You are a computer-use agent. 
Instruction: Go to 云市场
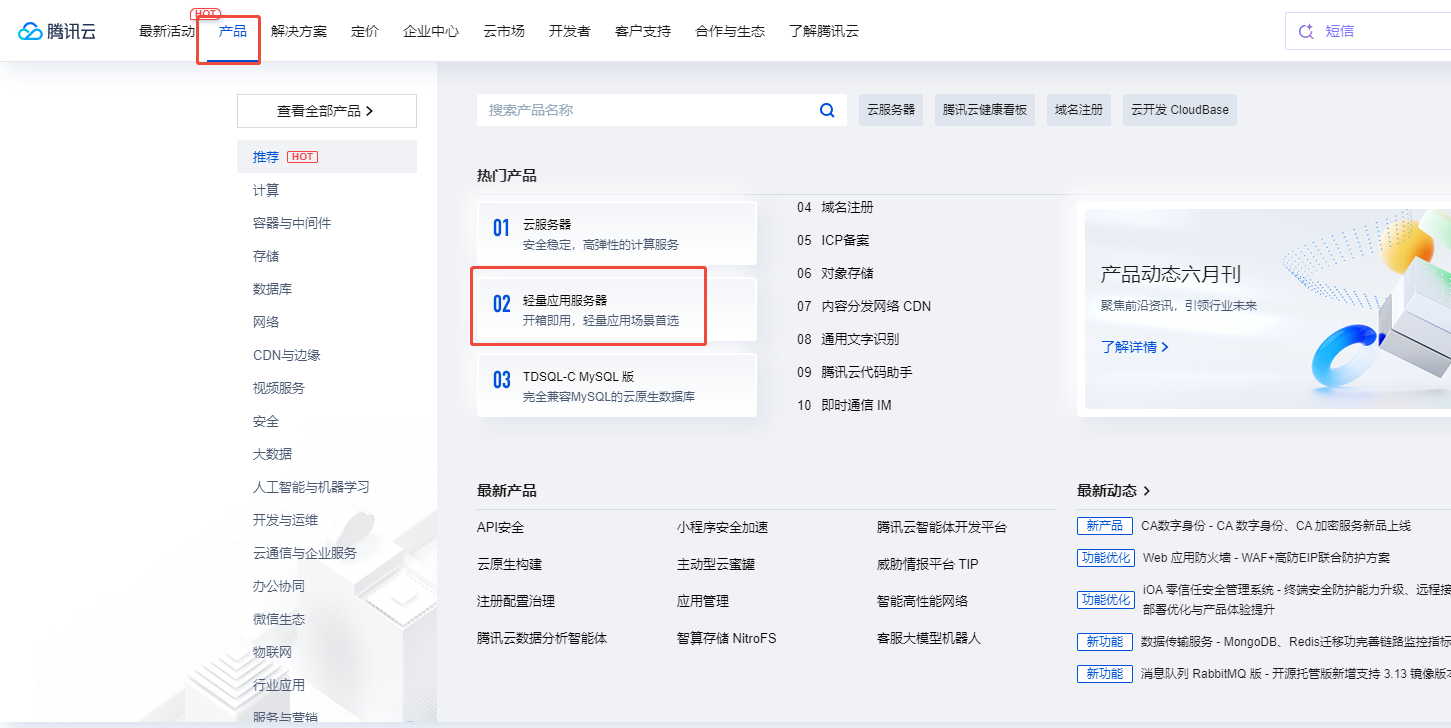point(504,31)
